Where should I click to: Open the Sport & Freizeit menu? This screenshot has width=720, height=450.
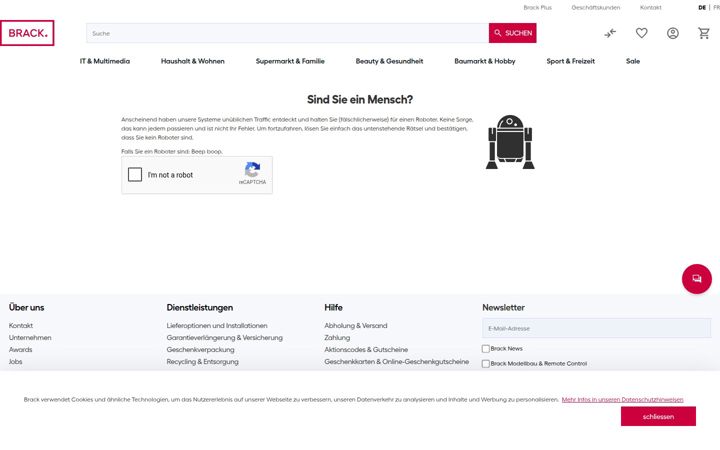571,61
